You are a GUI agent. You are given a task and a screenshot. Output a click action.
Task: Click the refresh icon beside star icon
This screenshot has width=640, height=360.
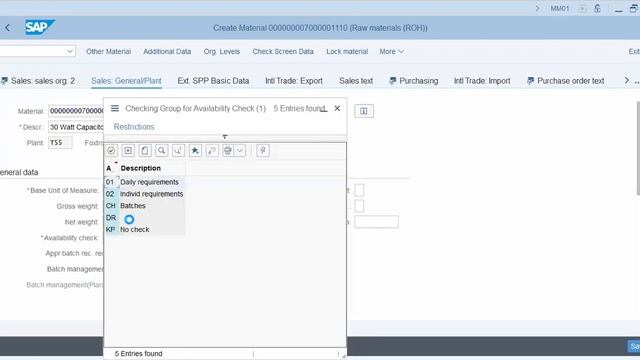212,151
